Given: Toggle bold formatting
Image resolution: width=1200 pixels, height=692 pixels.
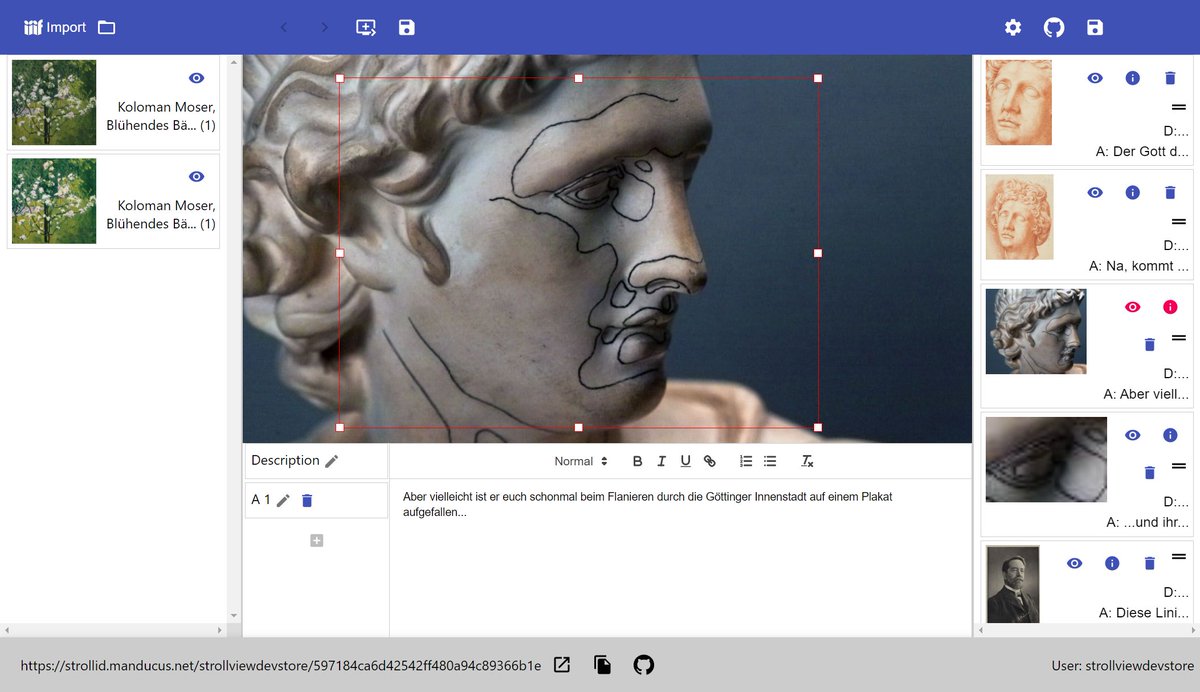Looking at the screenshot, I should (638, 461).
